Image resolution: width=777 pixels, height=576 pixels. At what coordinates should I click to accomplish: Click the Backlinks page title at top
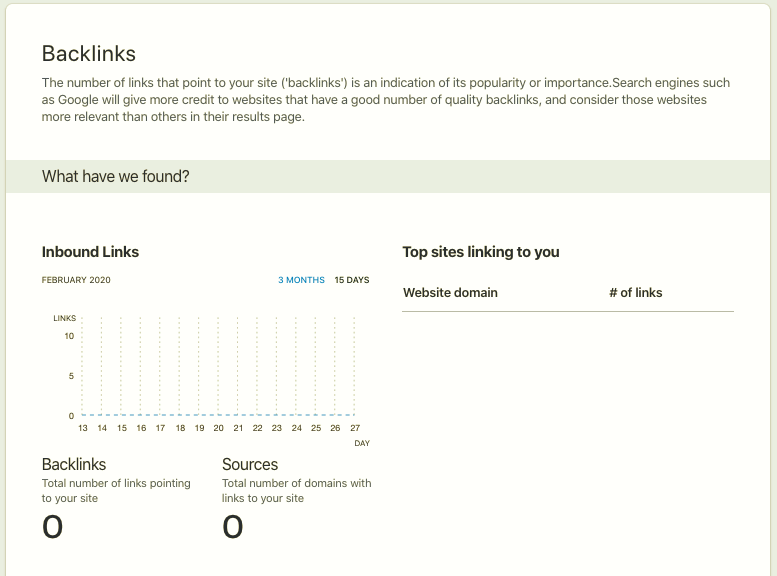[x=89, y=54]
